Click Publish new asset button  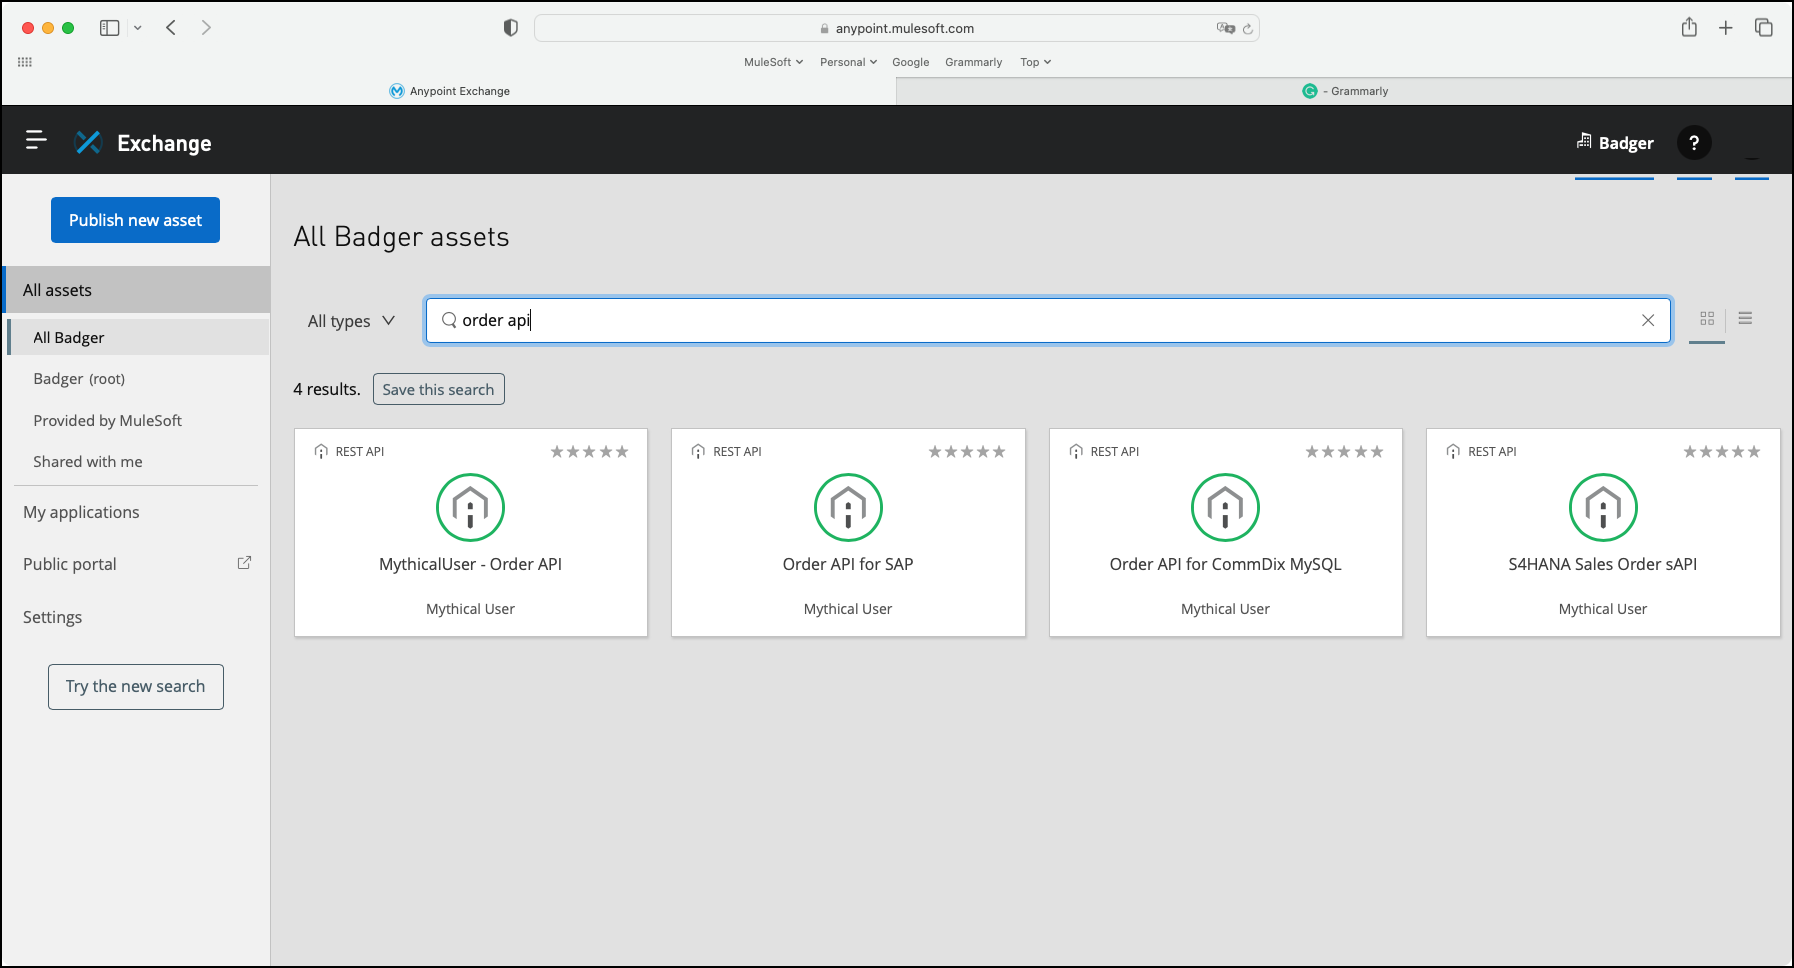coord(135,220)
